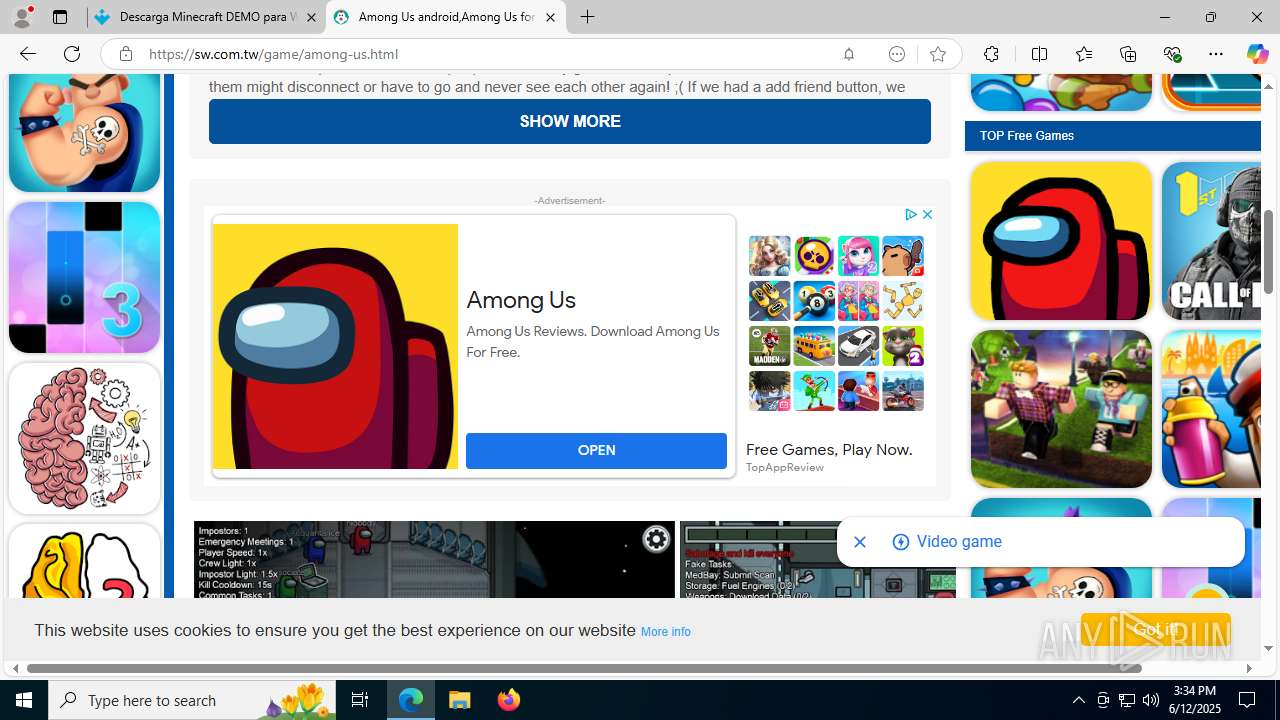1280x720 pixels.
Task: Open Task View on taskbar
Action: [360, 700]
